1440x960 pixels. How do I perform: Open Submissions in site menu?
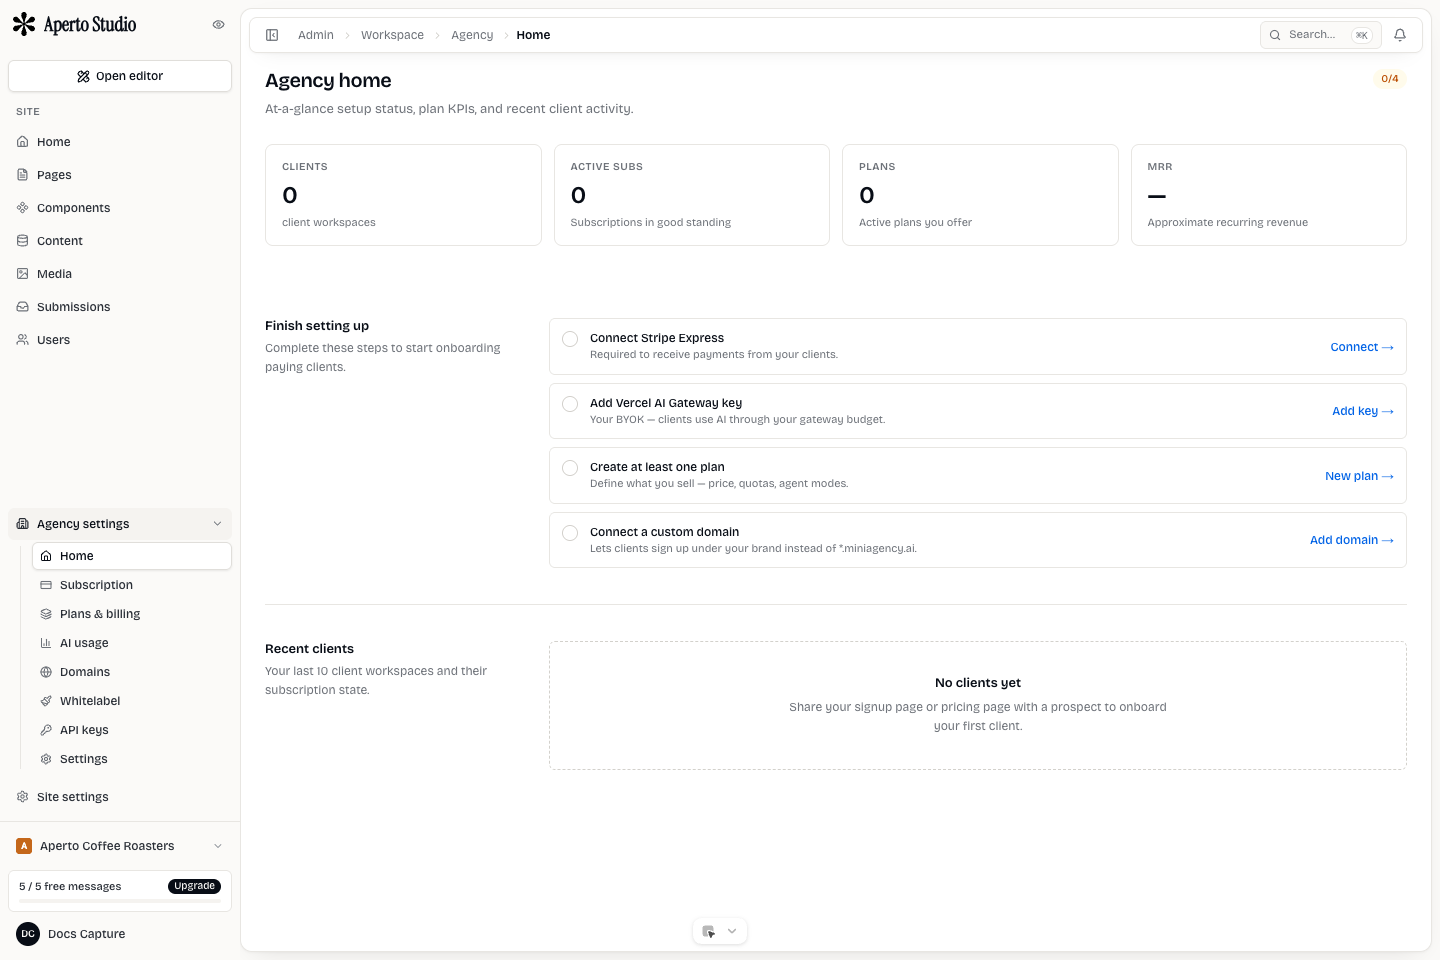pyautogui.click(x=120, y=307)
